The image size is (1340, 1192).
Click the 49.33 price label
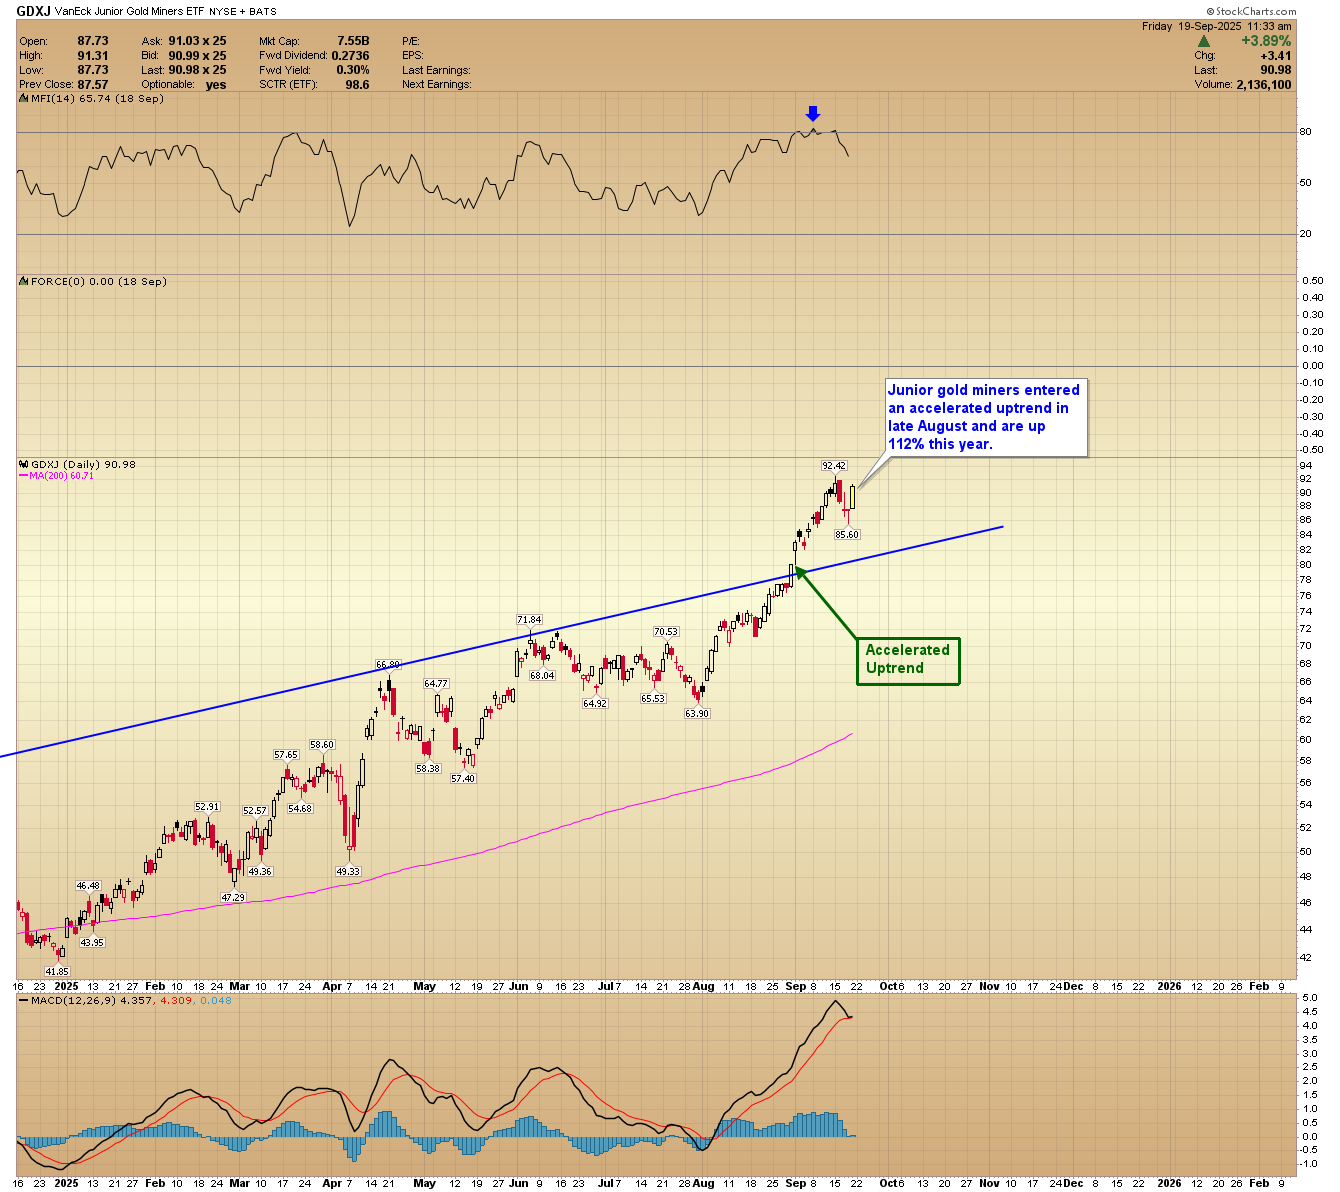(x=348, y=872)
